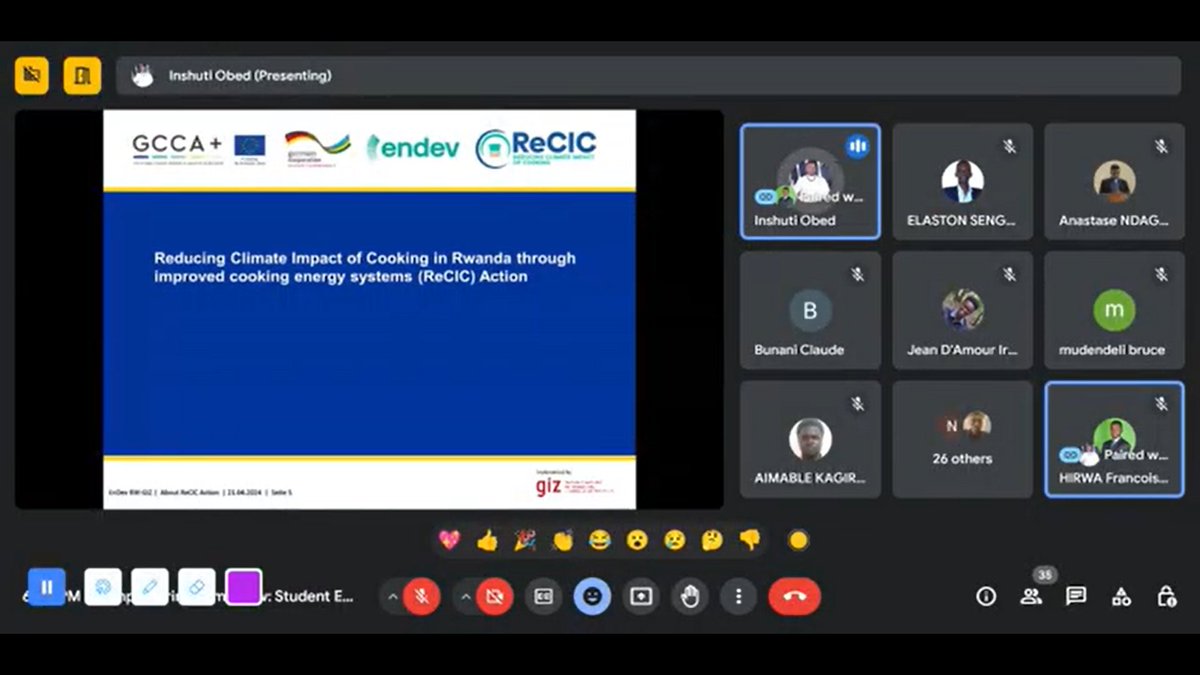Open the people panel showing 35
Image resolution: width=1200 pixels, height=675 pixels.
click(x=1031, y=596)
